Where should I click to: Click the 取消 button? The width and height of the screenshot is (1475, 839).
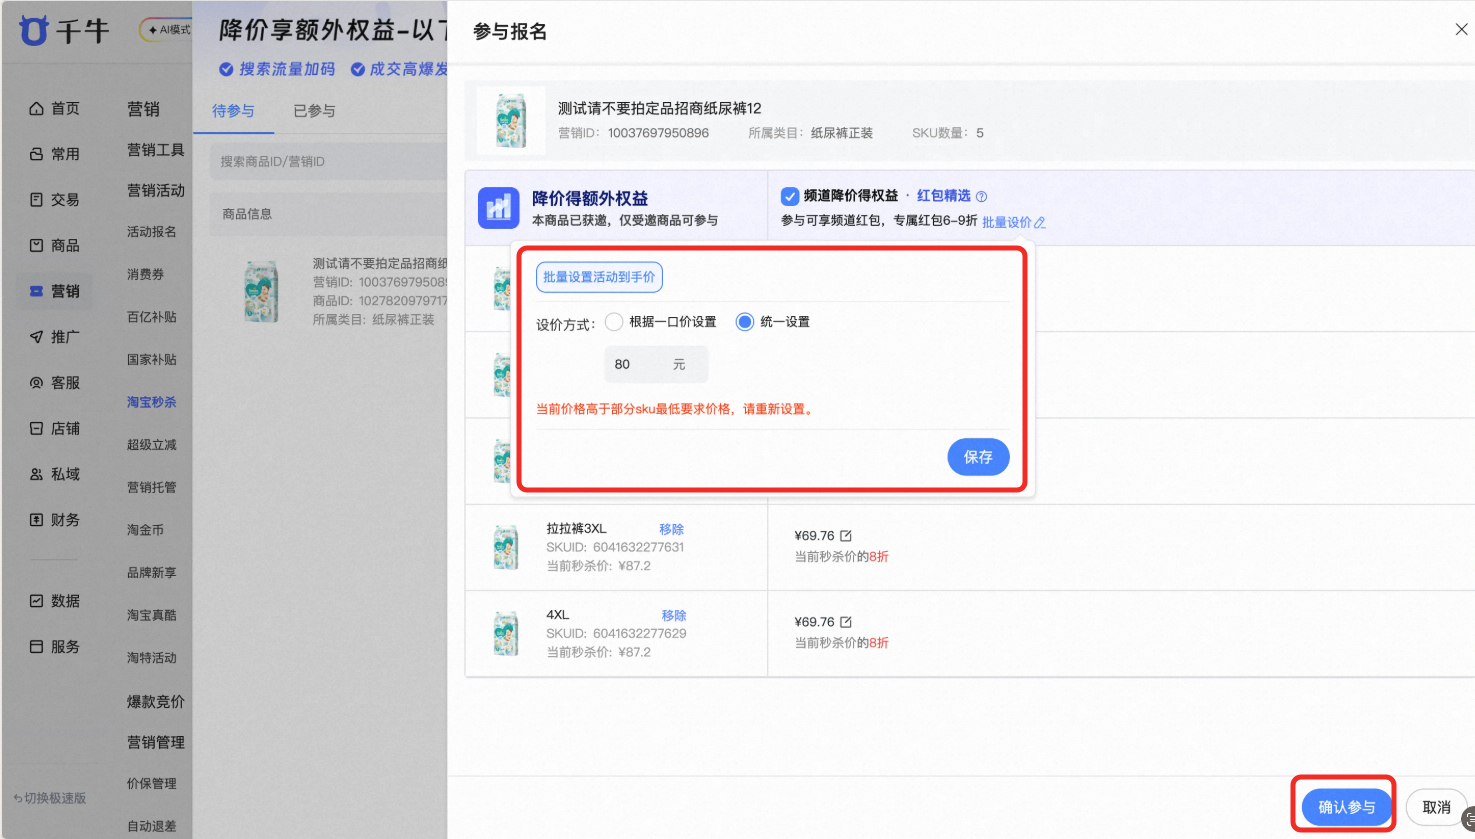[x=1436, y=807]
